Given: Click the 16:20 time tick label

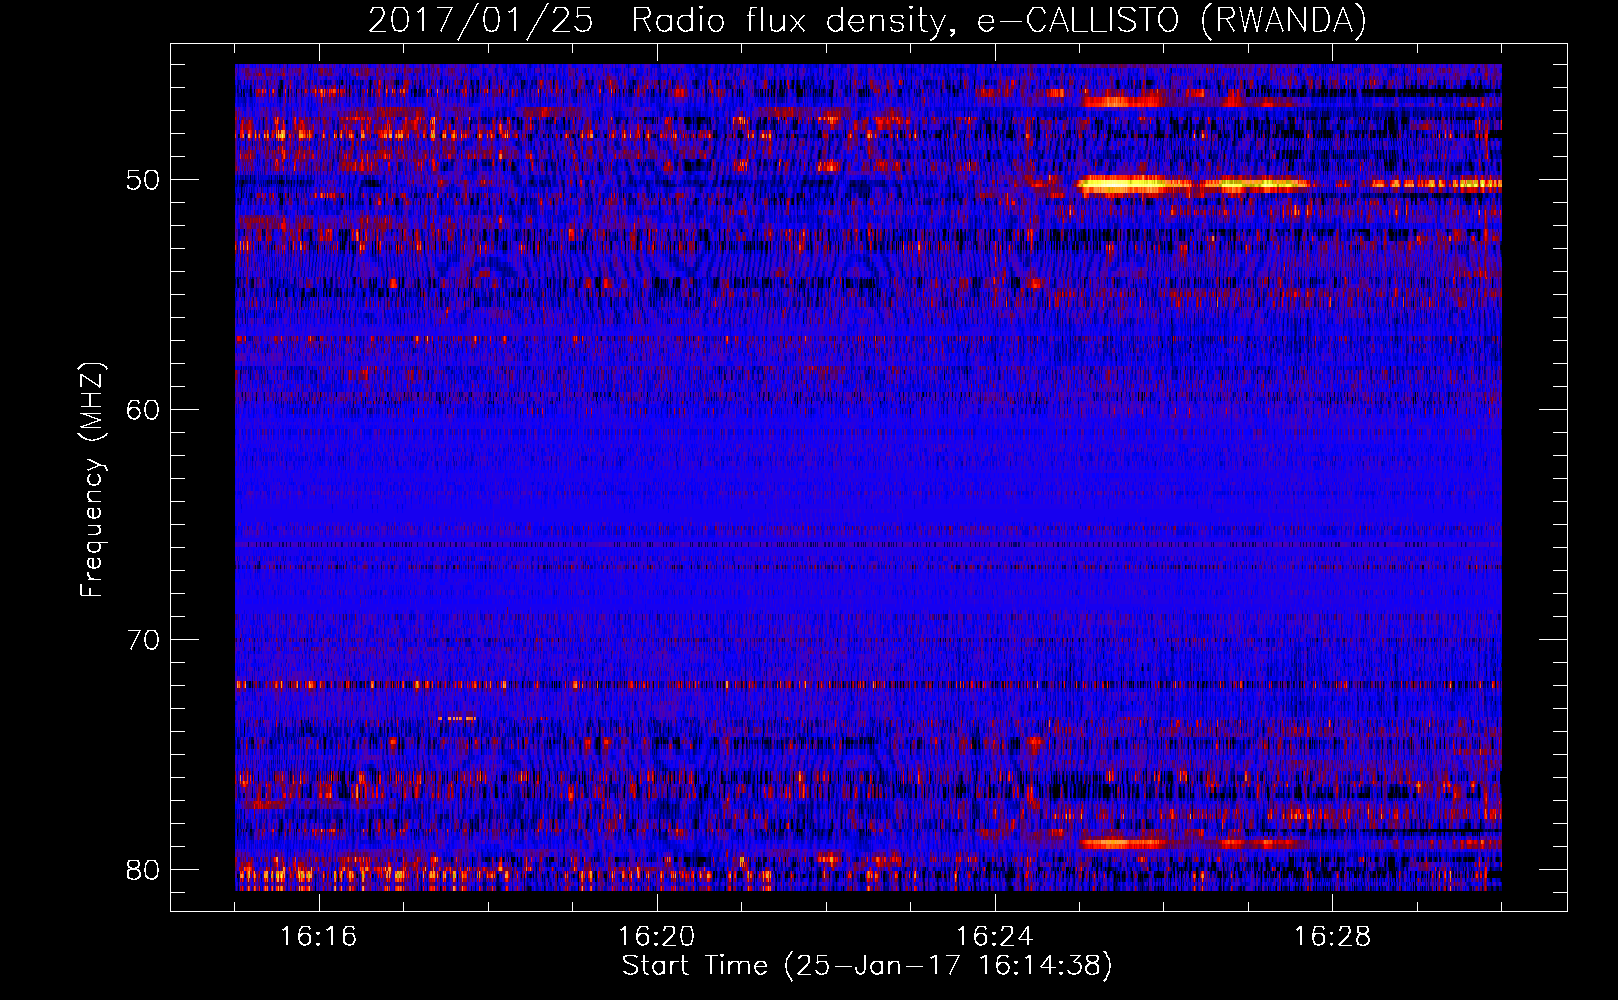Looking at the screenshot, I should [x=656, y=937].
